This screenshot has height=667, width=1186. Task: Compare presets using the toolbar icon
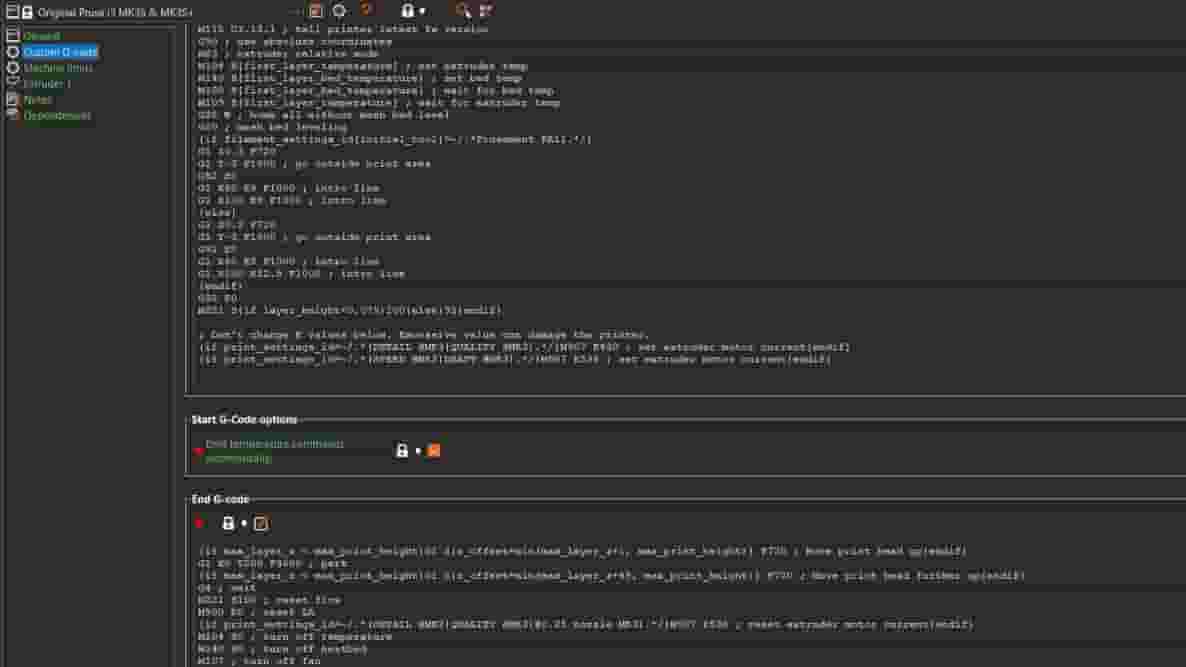pyautogui.click(x=486, y=11)
